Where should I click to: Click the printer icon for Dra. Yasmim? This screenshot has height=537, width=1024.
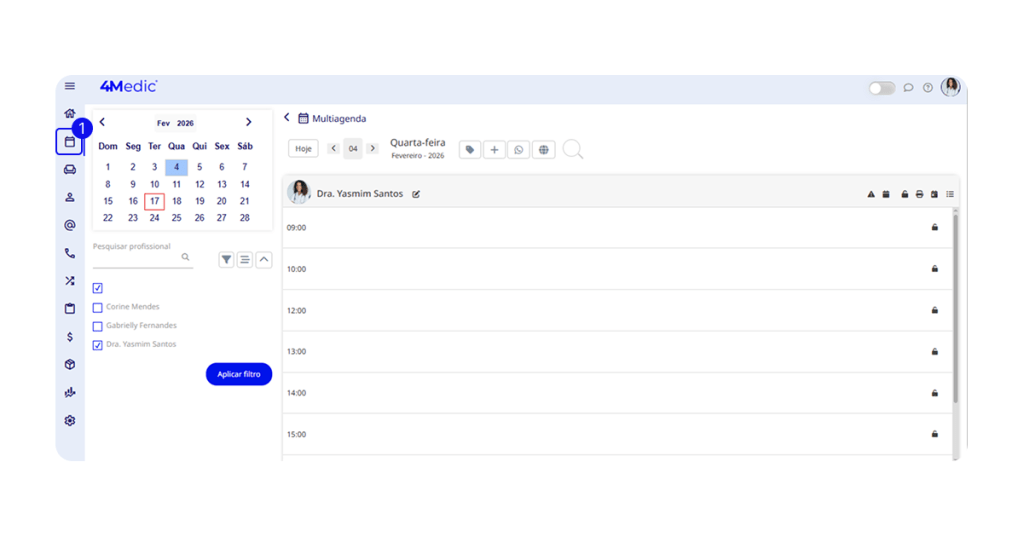pyautogui.click(x=919, y=194)
